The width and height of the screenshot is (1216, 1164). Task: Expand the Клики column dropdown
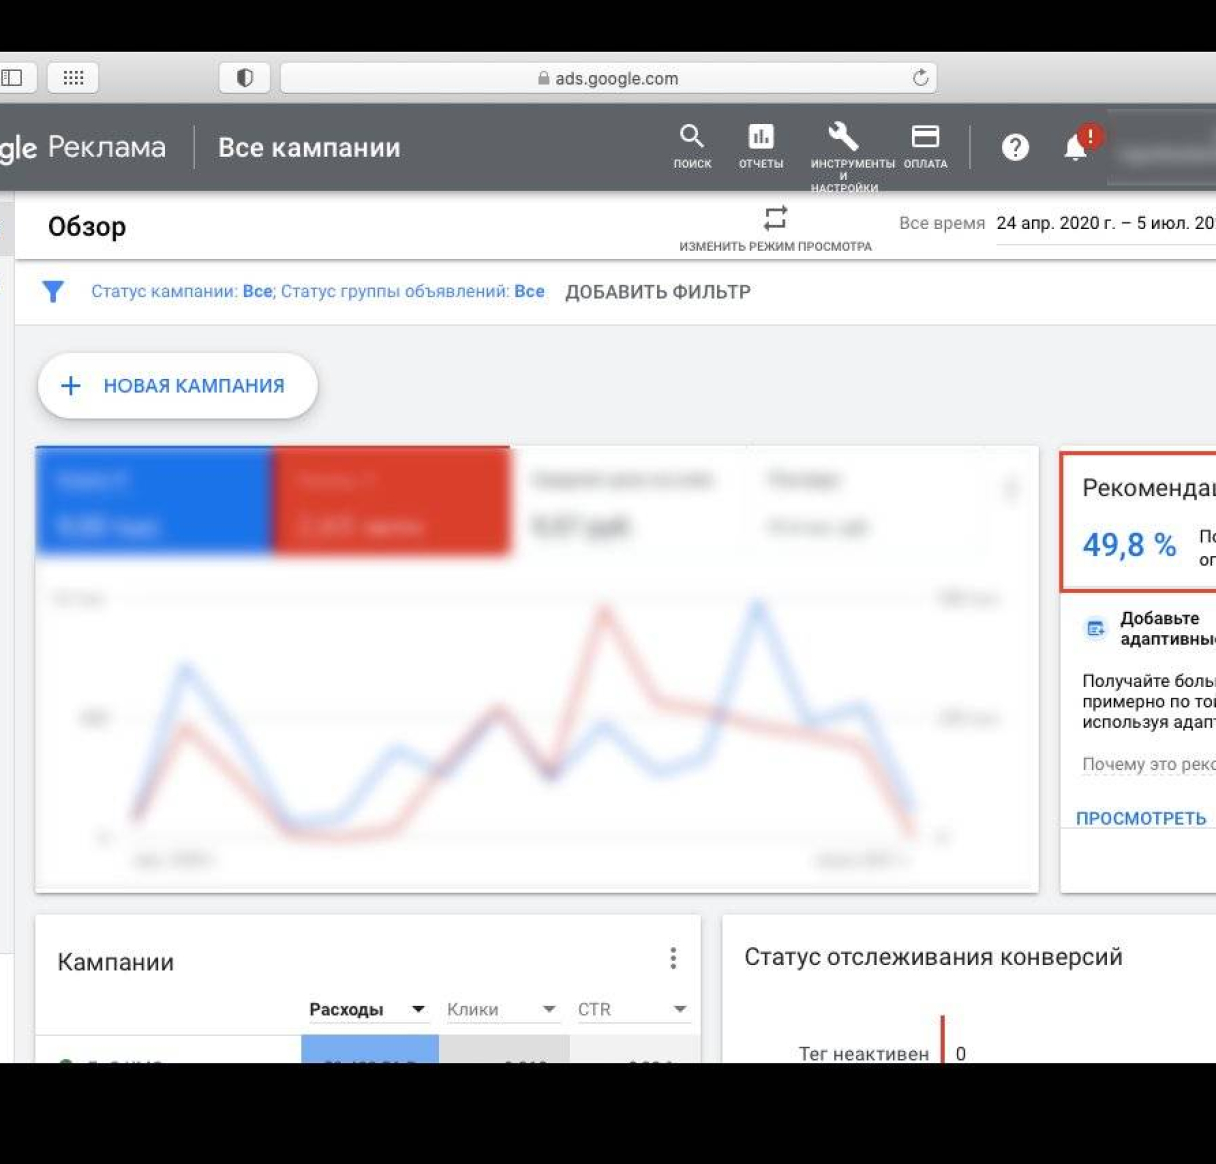click(549, 1010)
